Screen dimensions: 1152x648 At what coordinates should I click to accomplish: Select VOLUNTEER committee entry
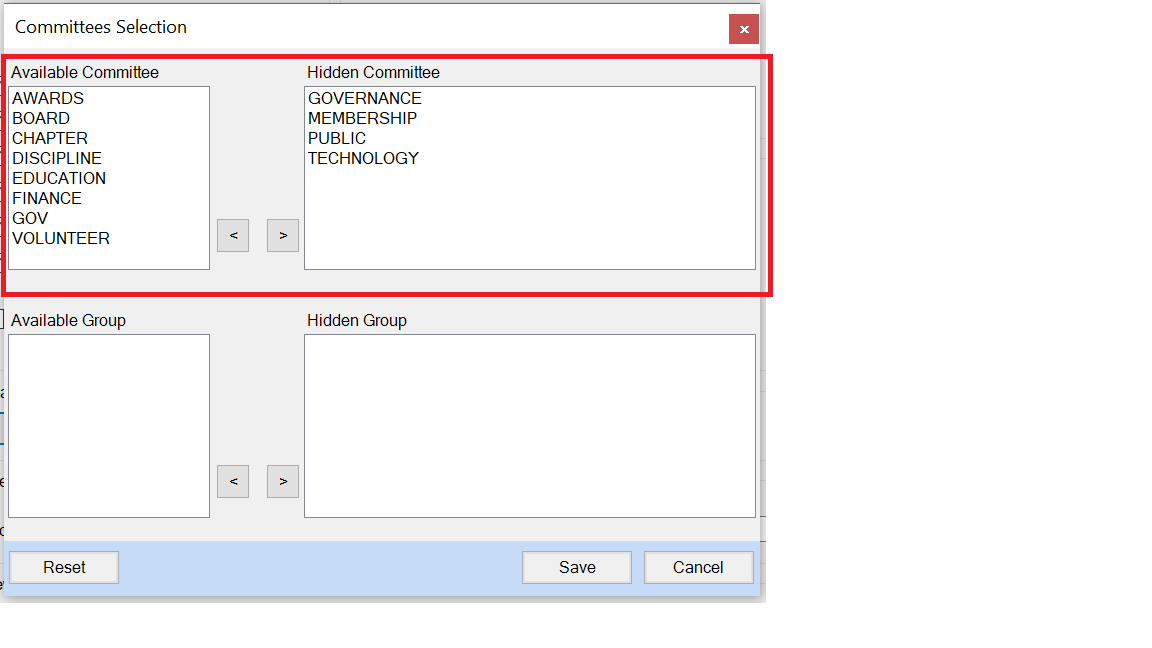61,238
